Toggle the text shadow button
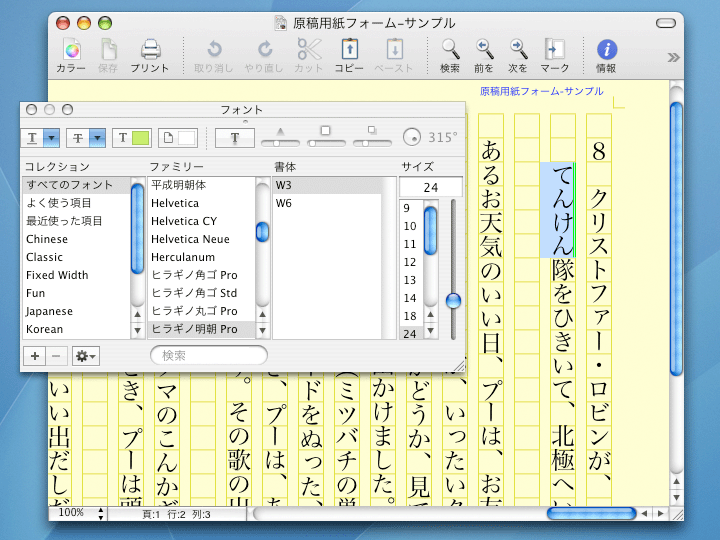 [235, 138]
